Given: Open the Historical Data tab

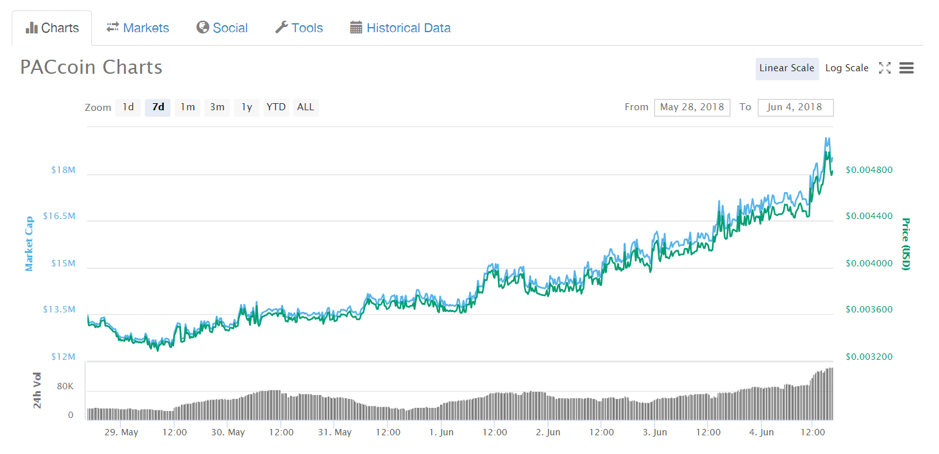Looking at the screenshot, I should 400,28.
